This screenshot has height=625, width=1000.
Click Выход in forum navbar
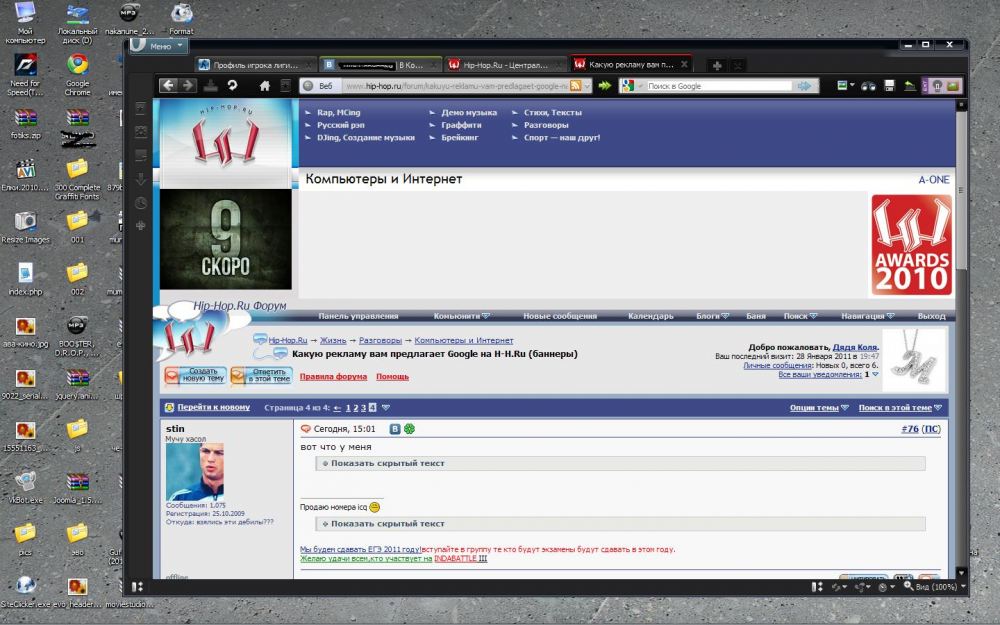click(x=931, y=316)
